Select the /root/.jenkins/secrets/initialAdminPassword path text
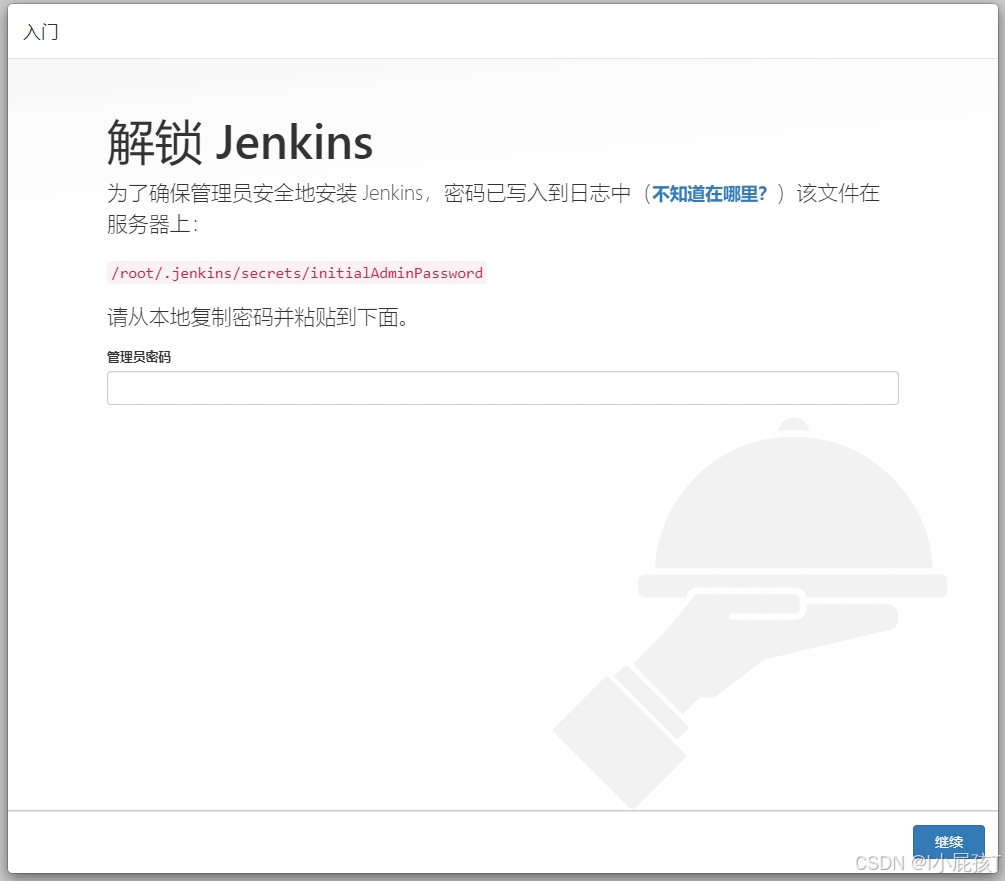This screenshot has height=881, width=1005. (x=297, y=273)
